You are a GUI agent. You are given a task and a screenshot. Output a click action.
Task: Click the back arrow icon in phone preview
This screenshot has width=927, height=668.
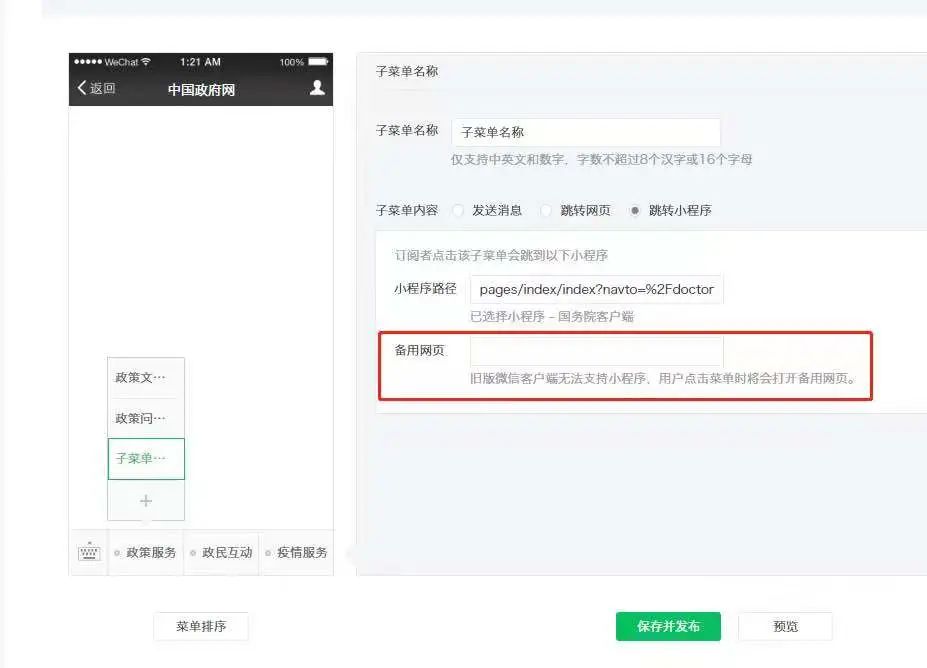point(82,88)
